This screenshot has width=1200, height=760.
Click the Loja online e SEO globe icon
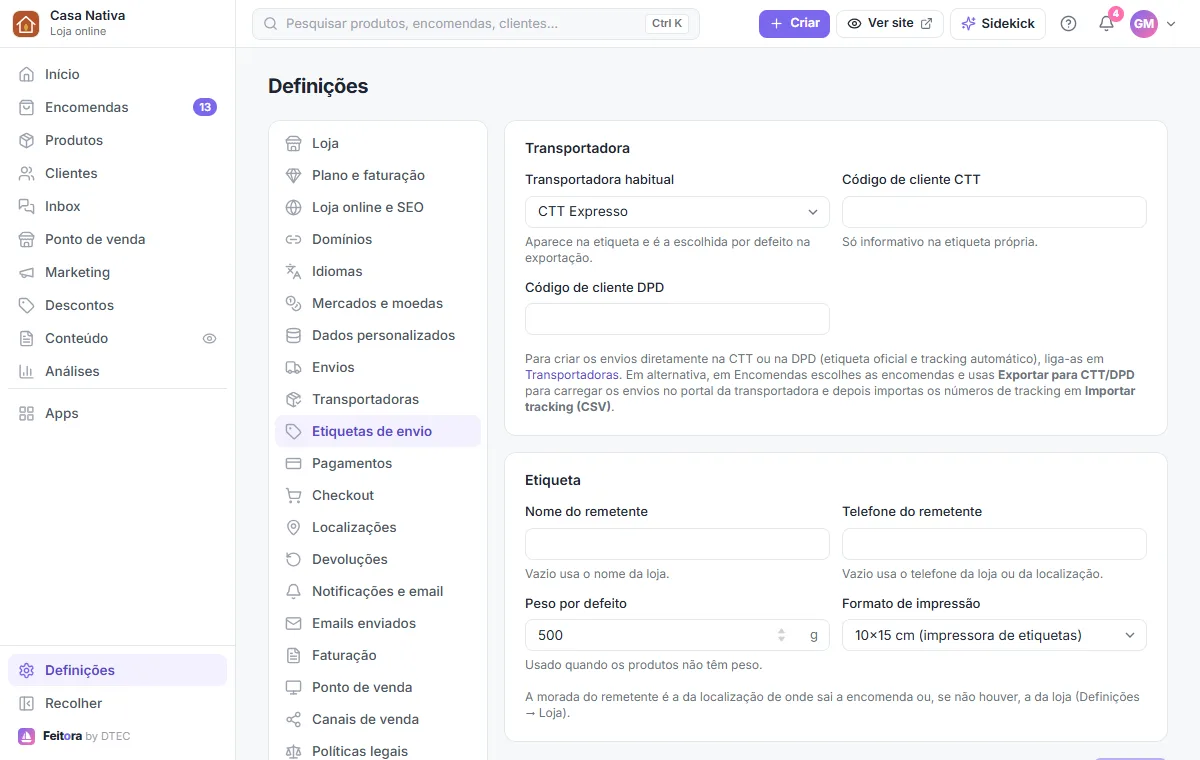(293, 207)
